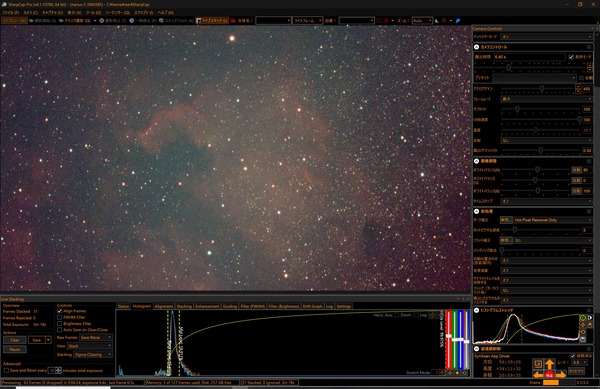This screenshot has height=389, width=600.
Task: Click the Save button in Live Stacking
Action: pos(37,340)
